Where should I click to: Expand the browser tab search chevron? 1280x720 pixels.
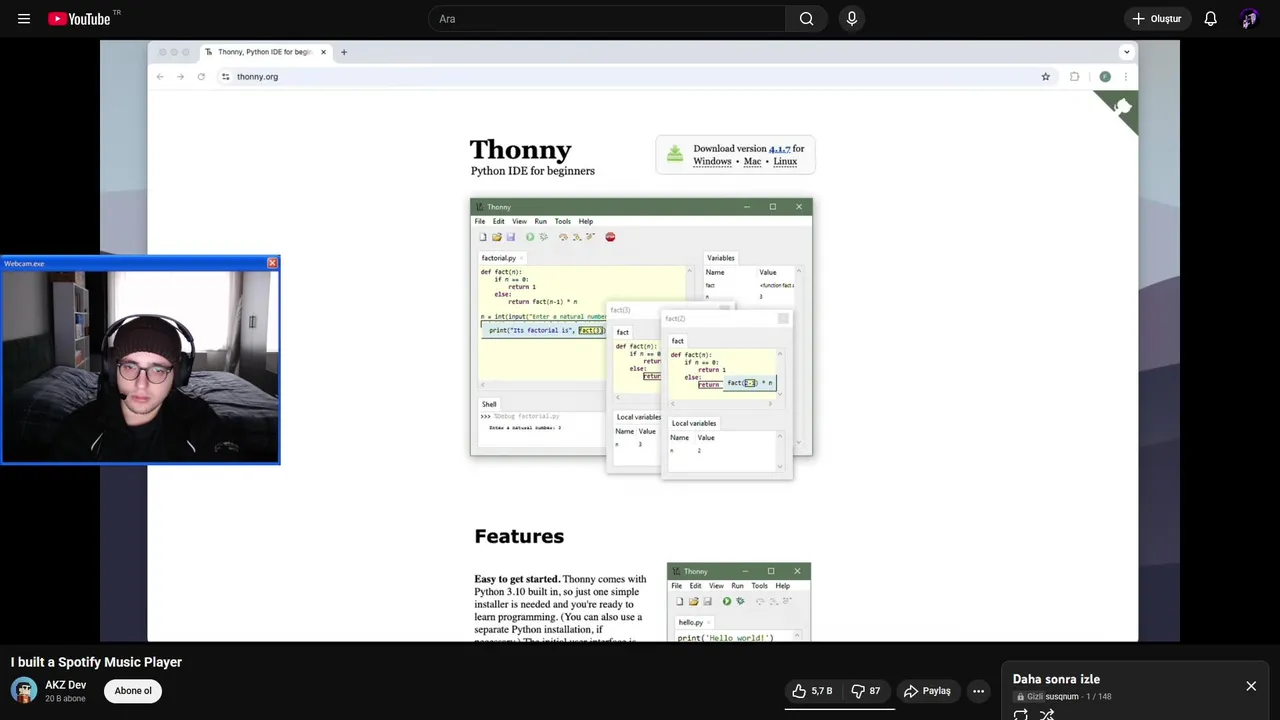click(x=1127, y=52)
